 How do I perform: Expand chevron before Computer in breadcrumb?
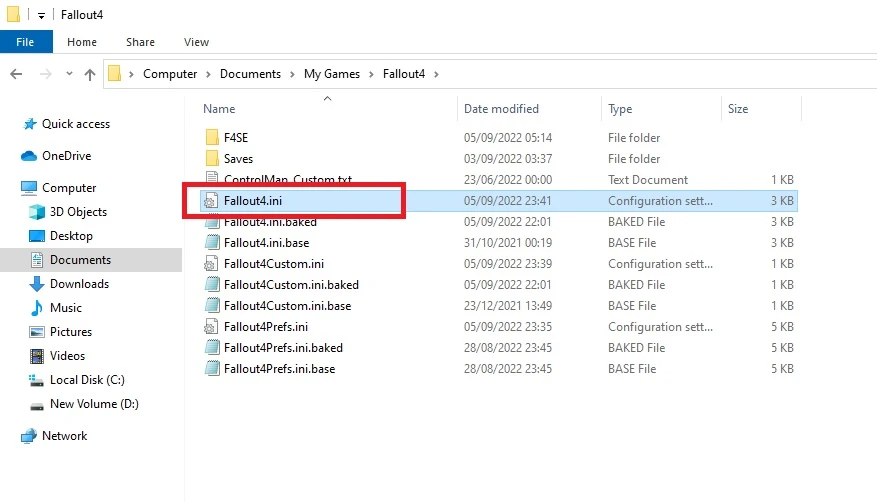click(131, 74)
